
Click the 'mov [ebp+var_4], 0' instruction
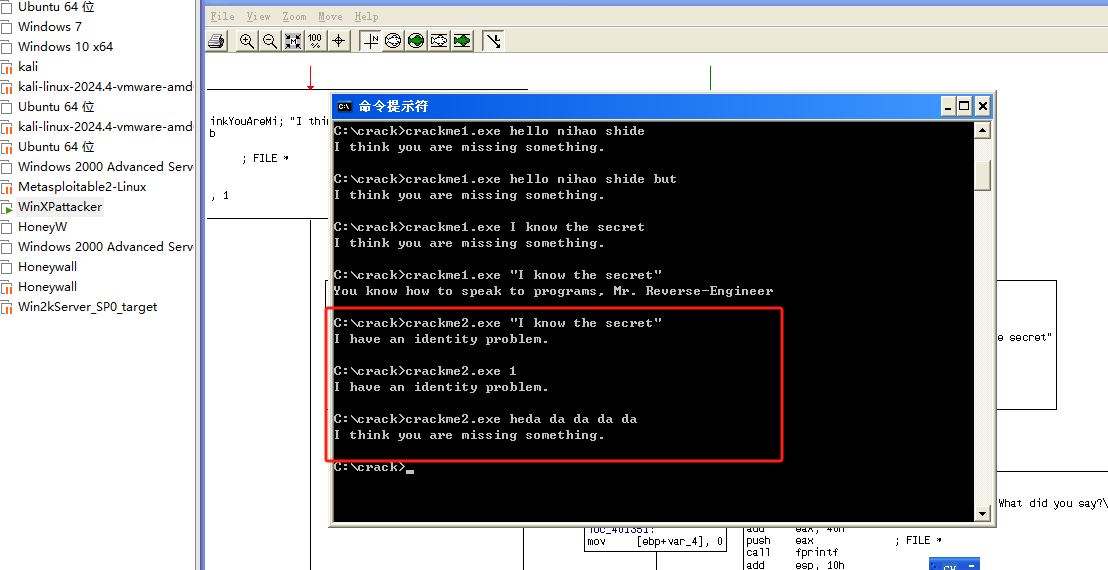[655, 542]
